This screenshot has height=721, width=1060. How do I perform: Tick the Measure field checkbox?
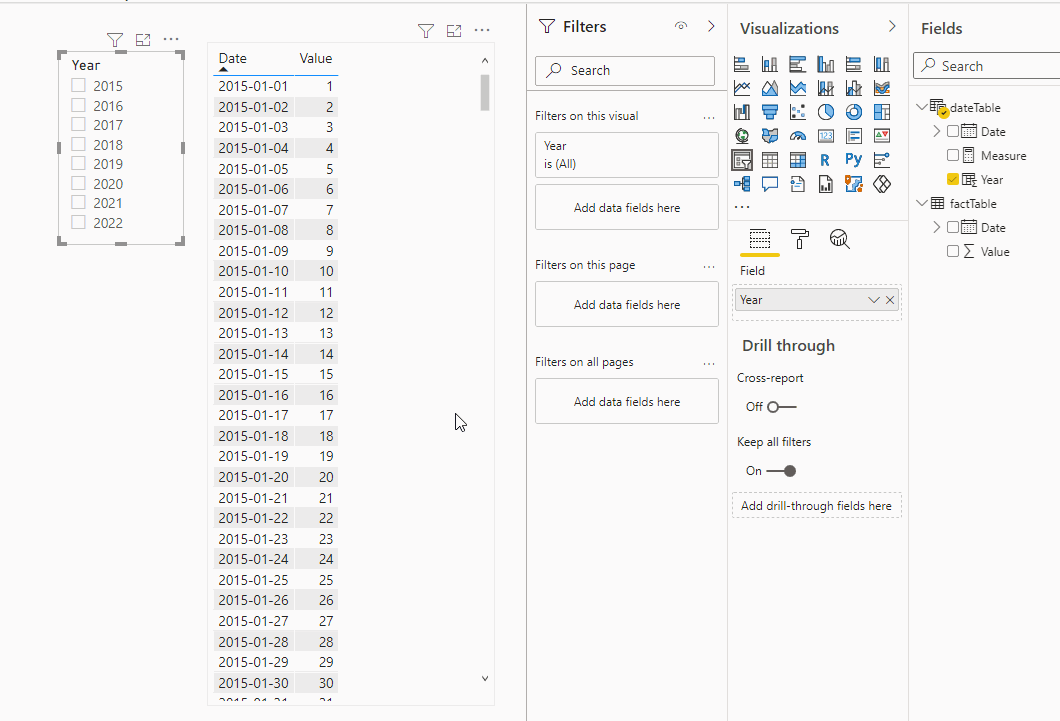coord(953,155)
